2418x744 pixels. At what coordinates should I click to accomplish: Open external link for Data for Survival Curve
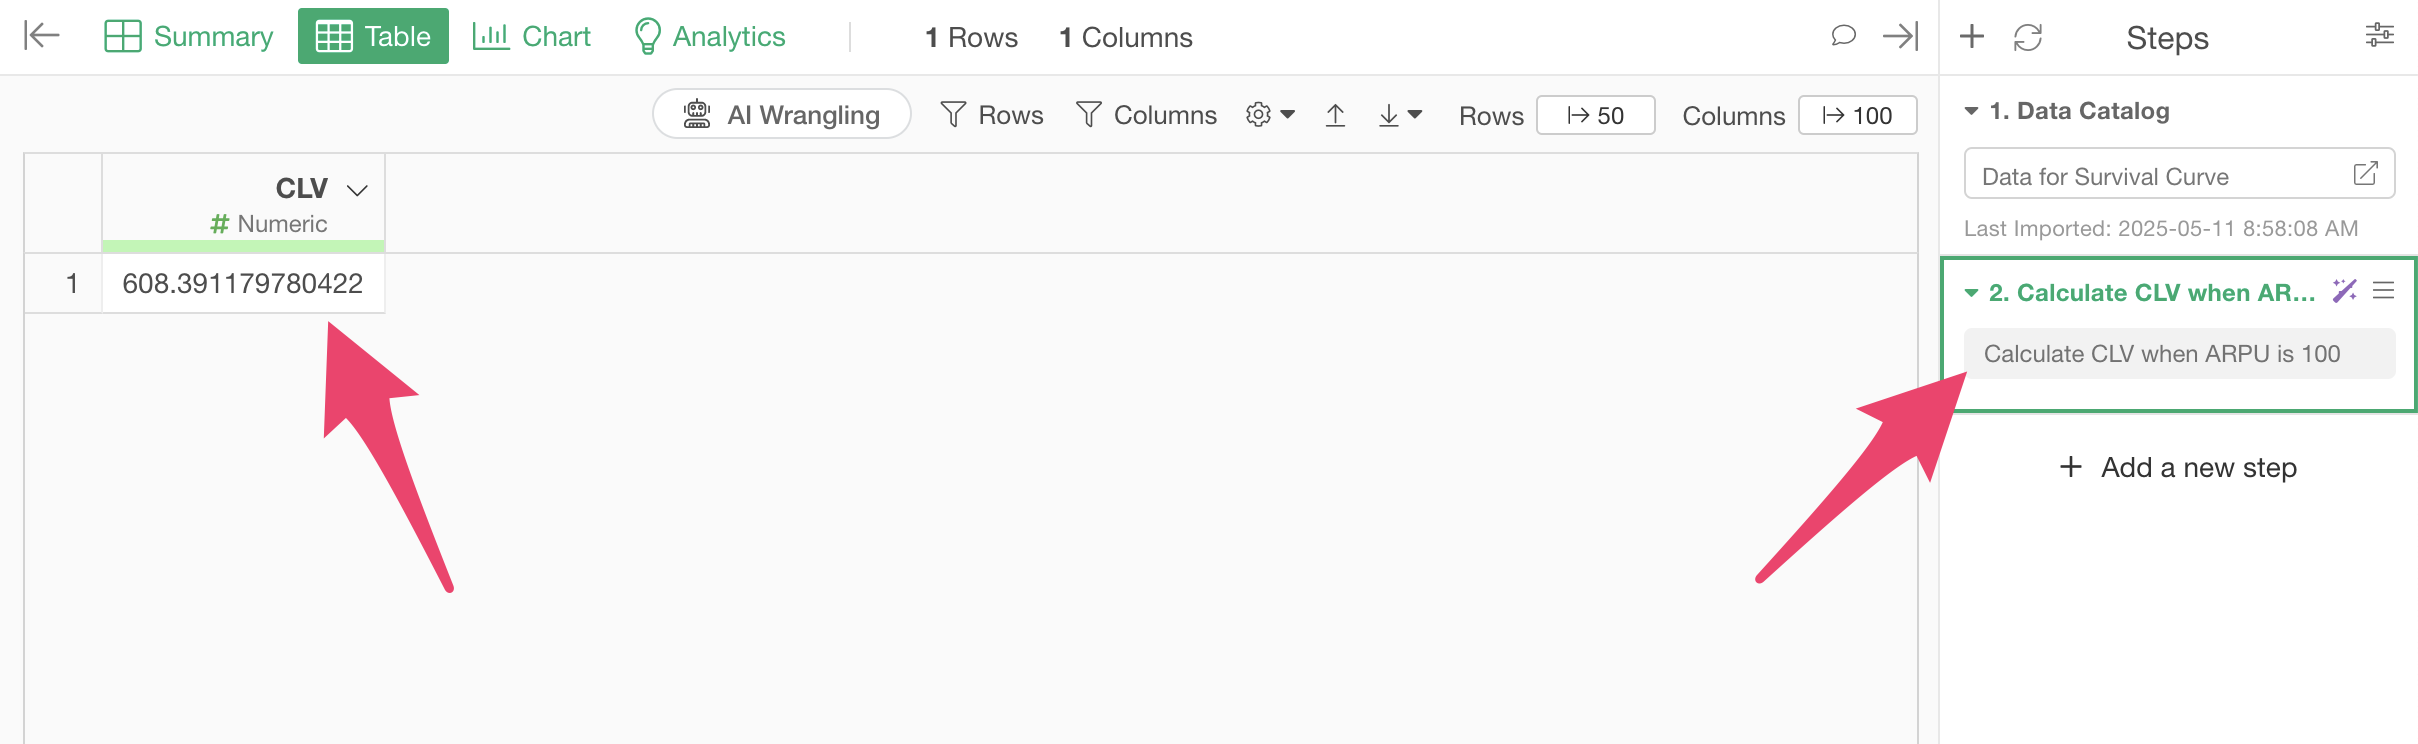click(x=2365, y=174)
